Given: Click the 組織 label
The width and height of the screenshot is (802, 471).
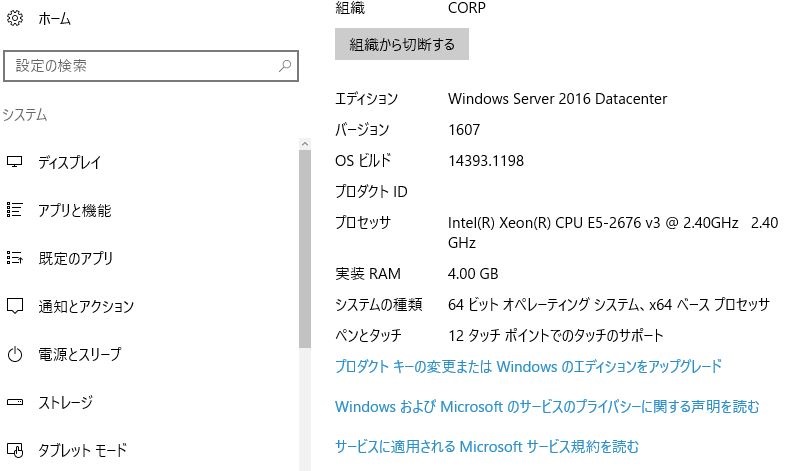Looking at the screenshot, I should point(350,8).
